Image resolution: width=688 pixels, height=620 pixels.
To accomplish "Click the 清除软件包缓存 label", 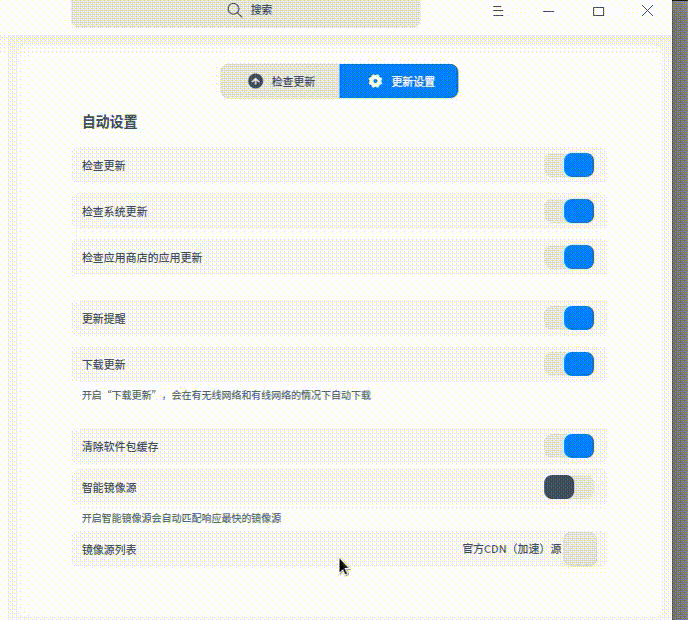I will coord(120,447).
